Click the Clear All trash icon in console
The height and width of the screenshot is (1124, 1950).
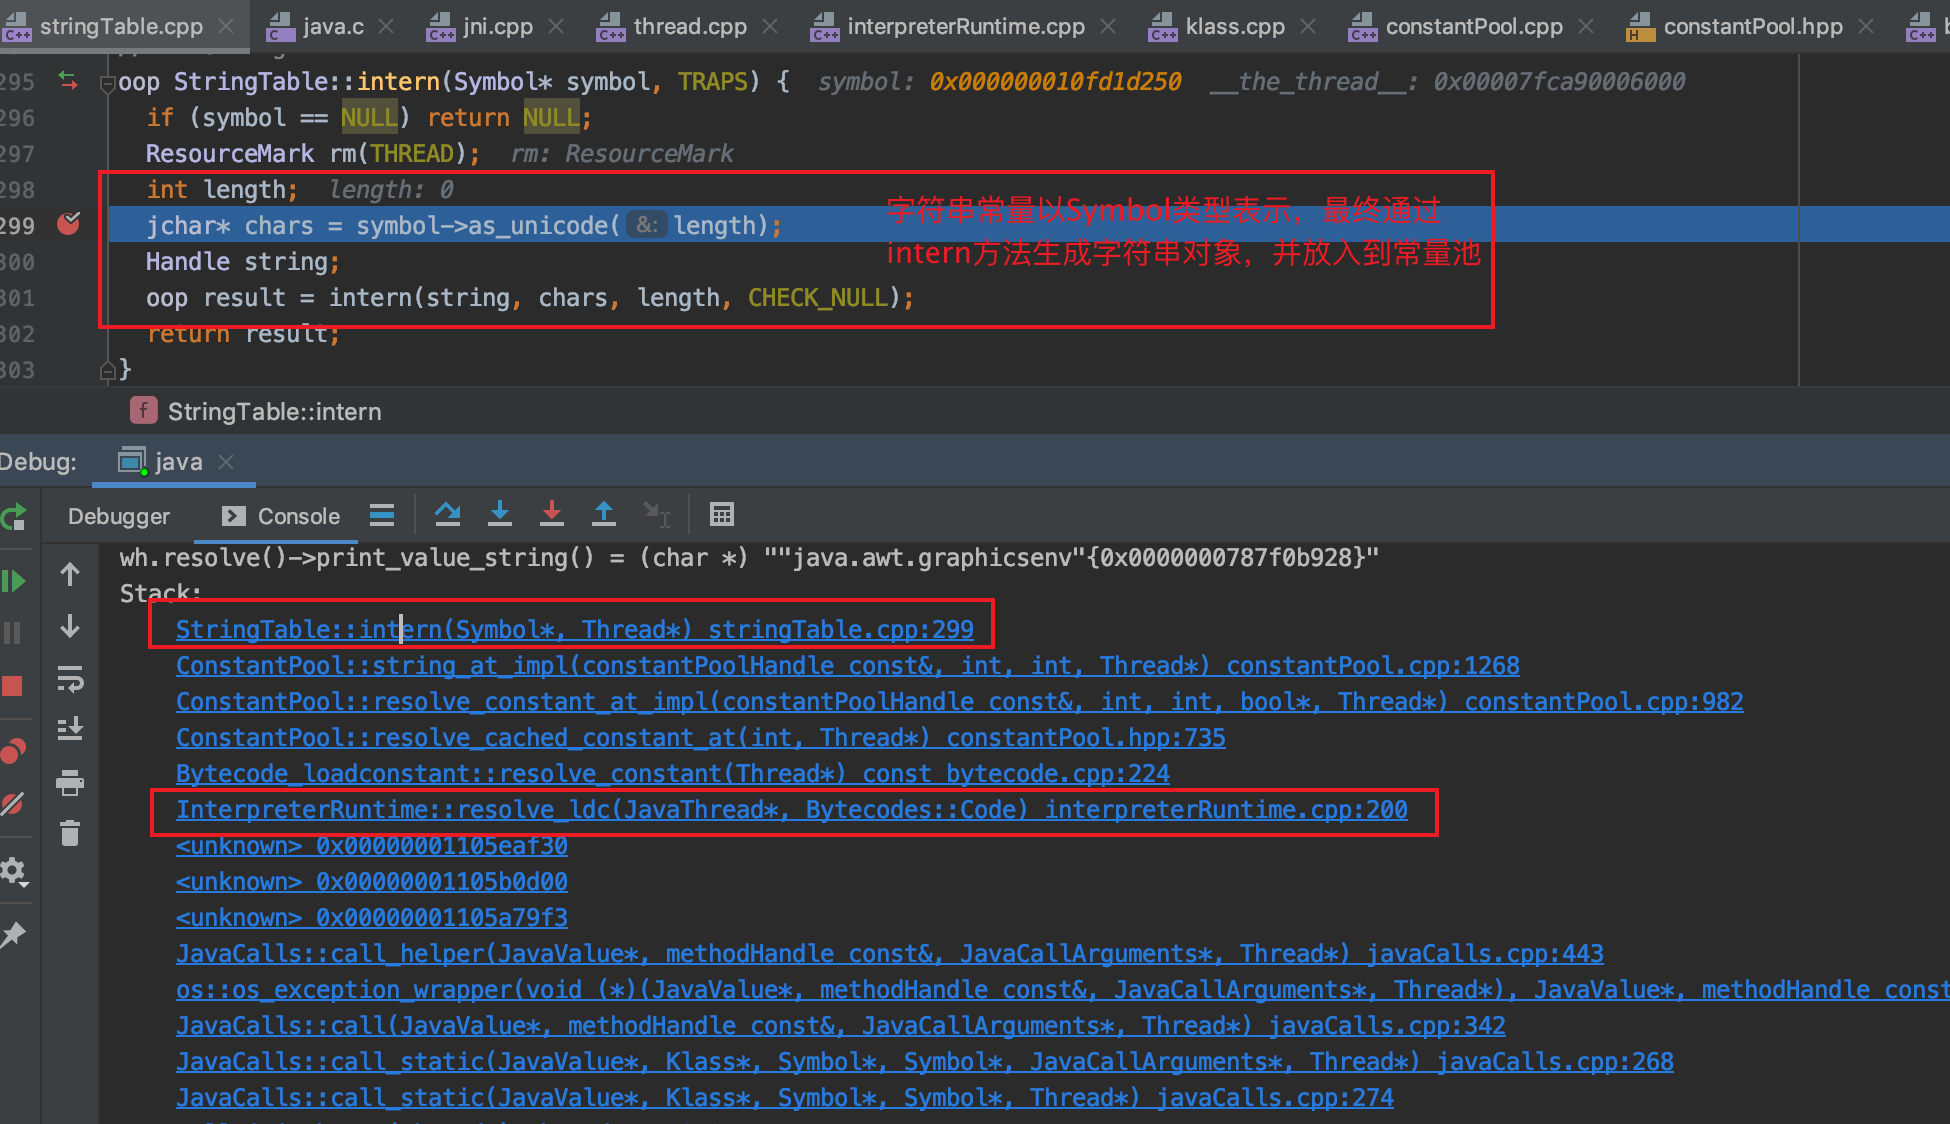coord(70,833)
